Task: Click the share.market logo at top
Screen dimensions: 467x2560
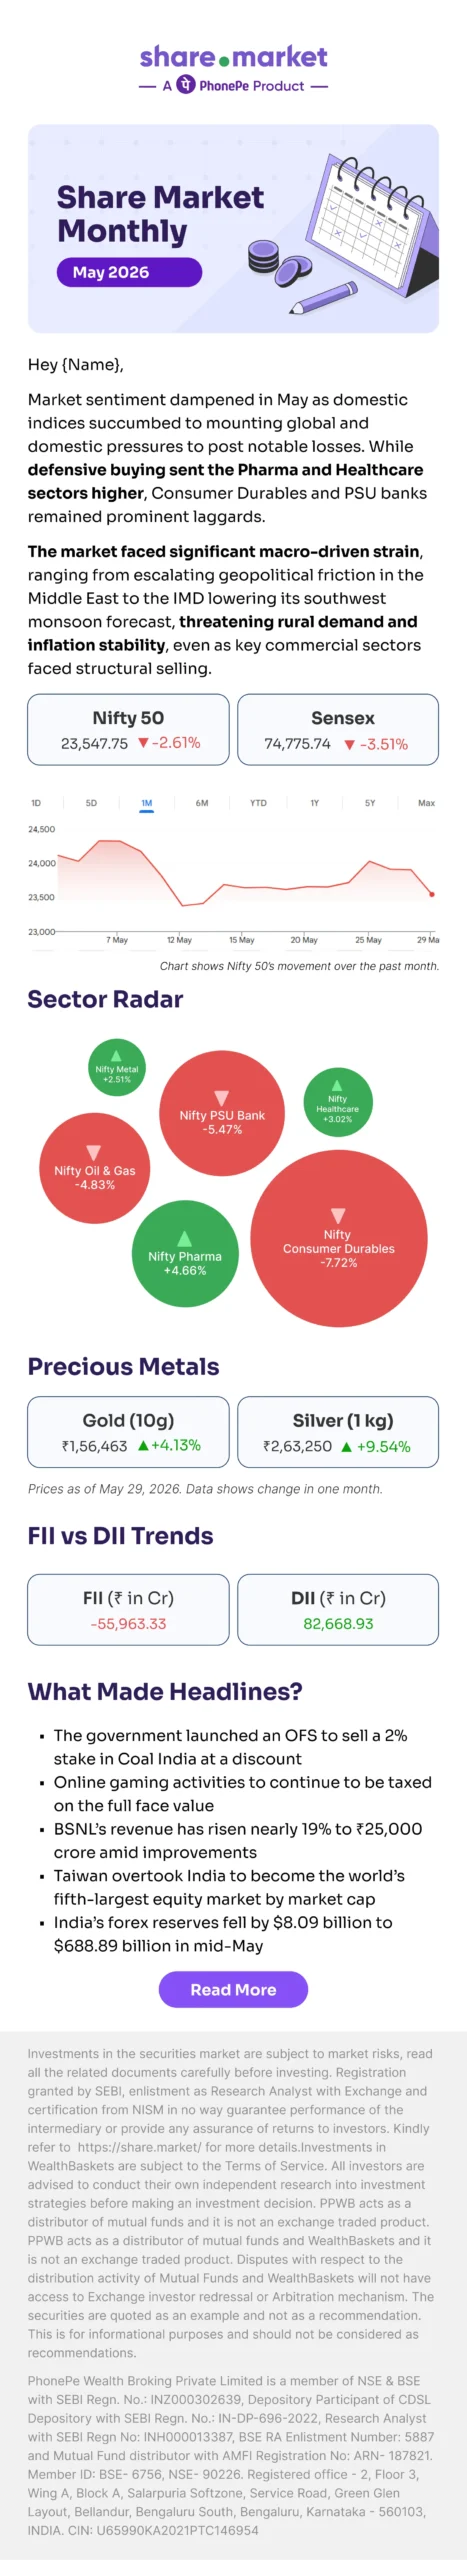Action: tap(233, 57)
